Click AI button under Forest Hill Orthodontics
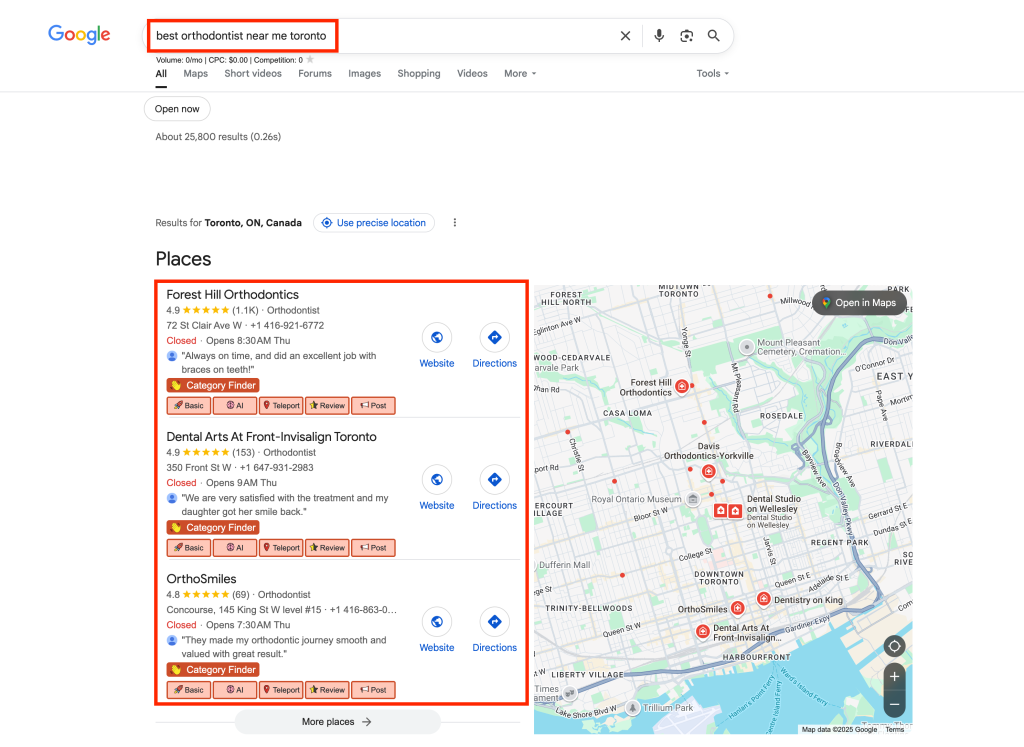This screenshot has height=747, width=1024. [x=235, y=405]
